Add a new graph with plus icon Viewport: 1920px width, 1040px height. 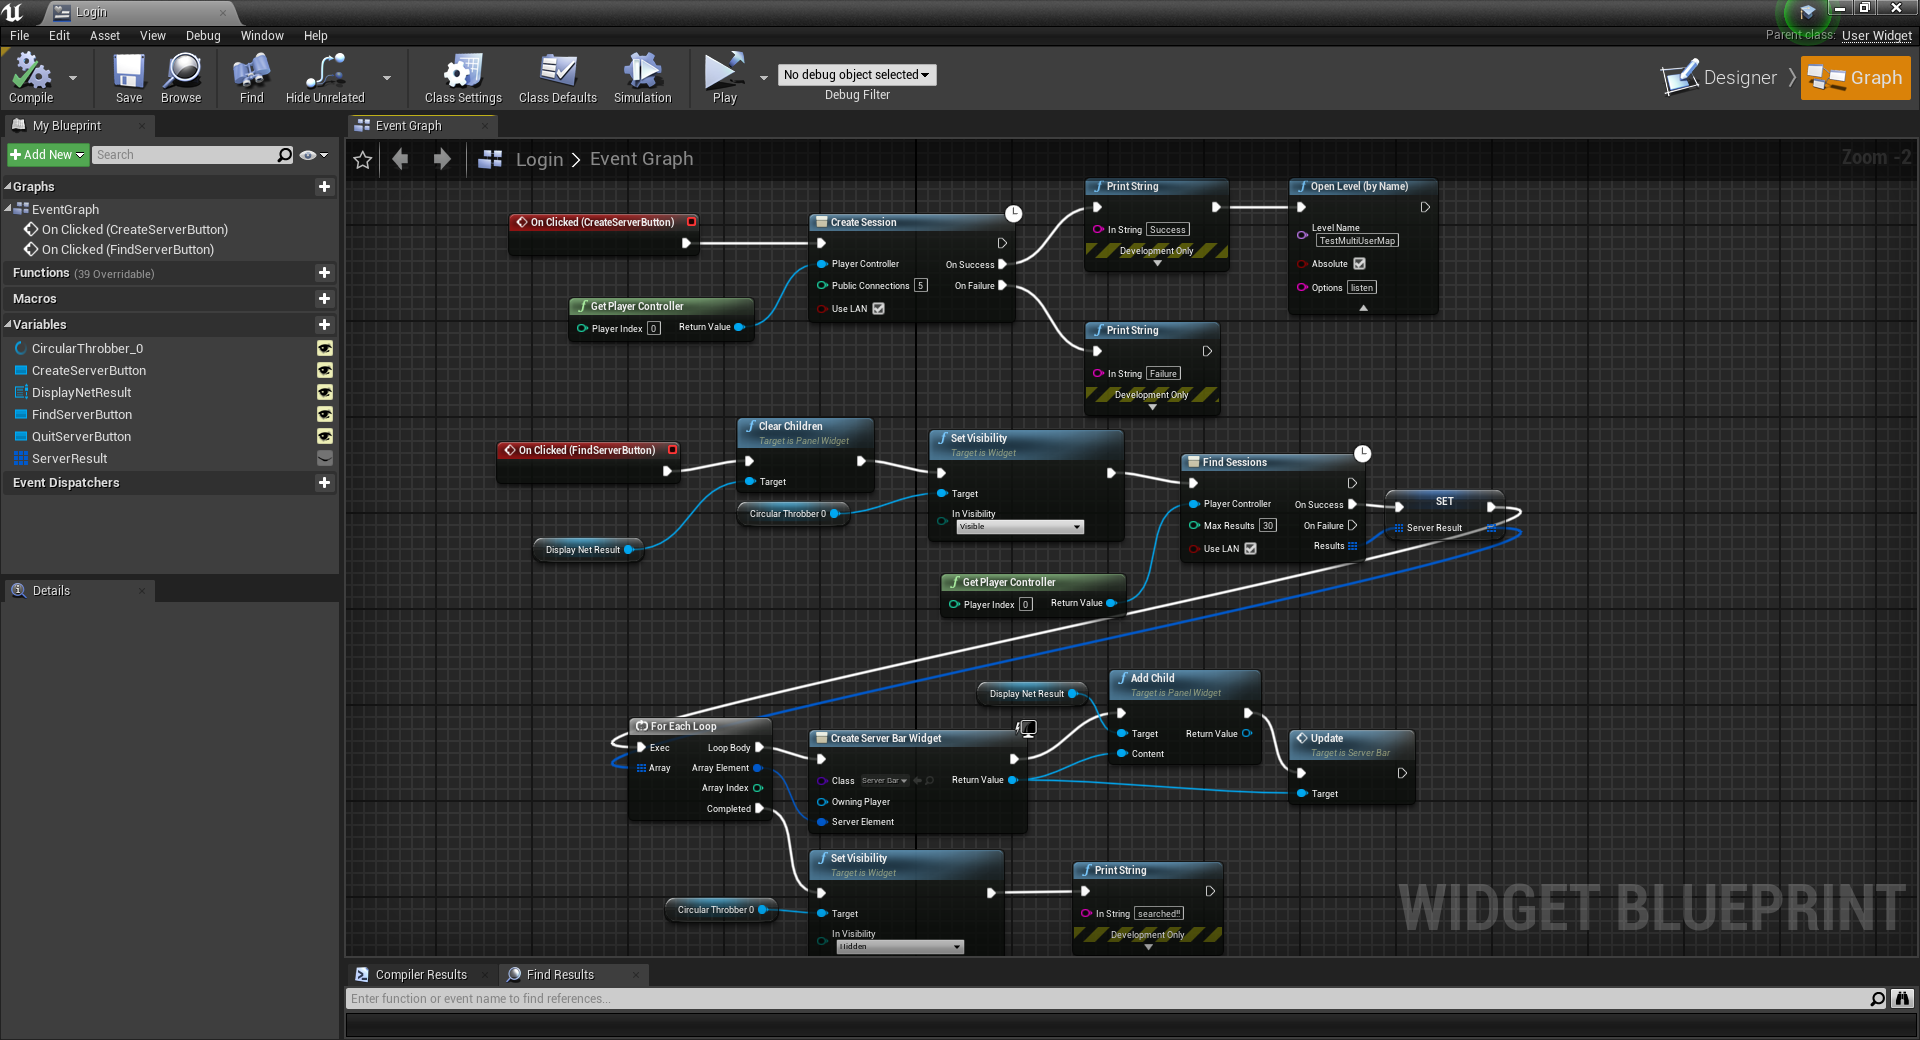click(324, 187)
